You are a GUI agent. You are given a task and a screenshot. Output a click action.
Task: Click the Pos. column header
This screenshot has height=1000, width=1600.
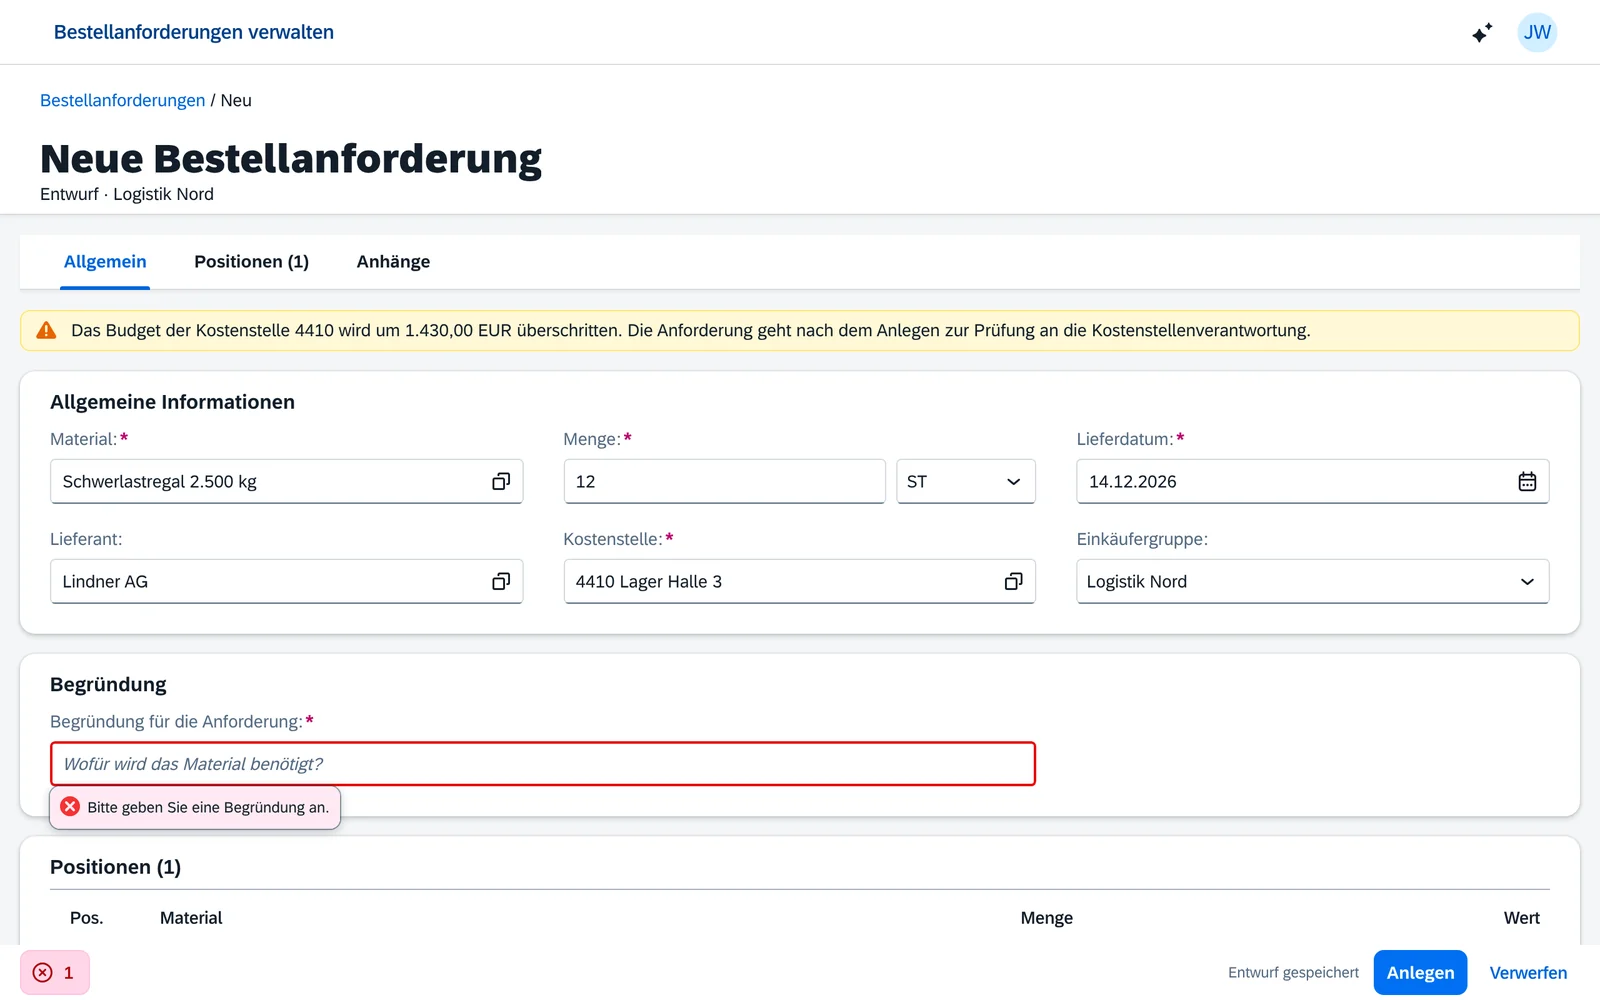click(x=86, y=918)
